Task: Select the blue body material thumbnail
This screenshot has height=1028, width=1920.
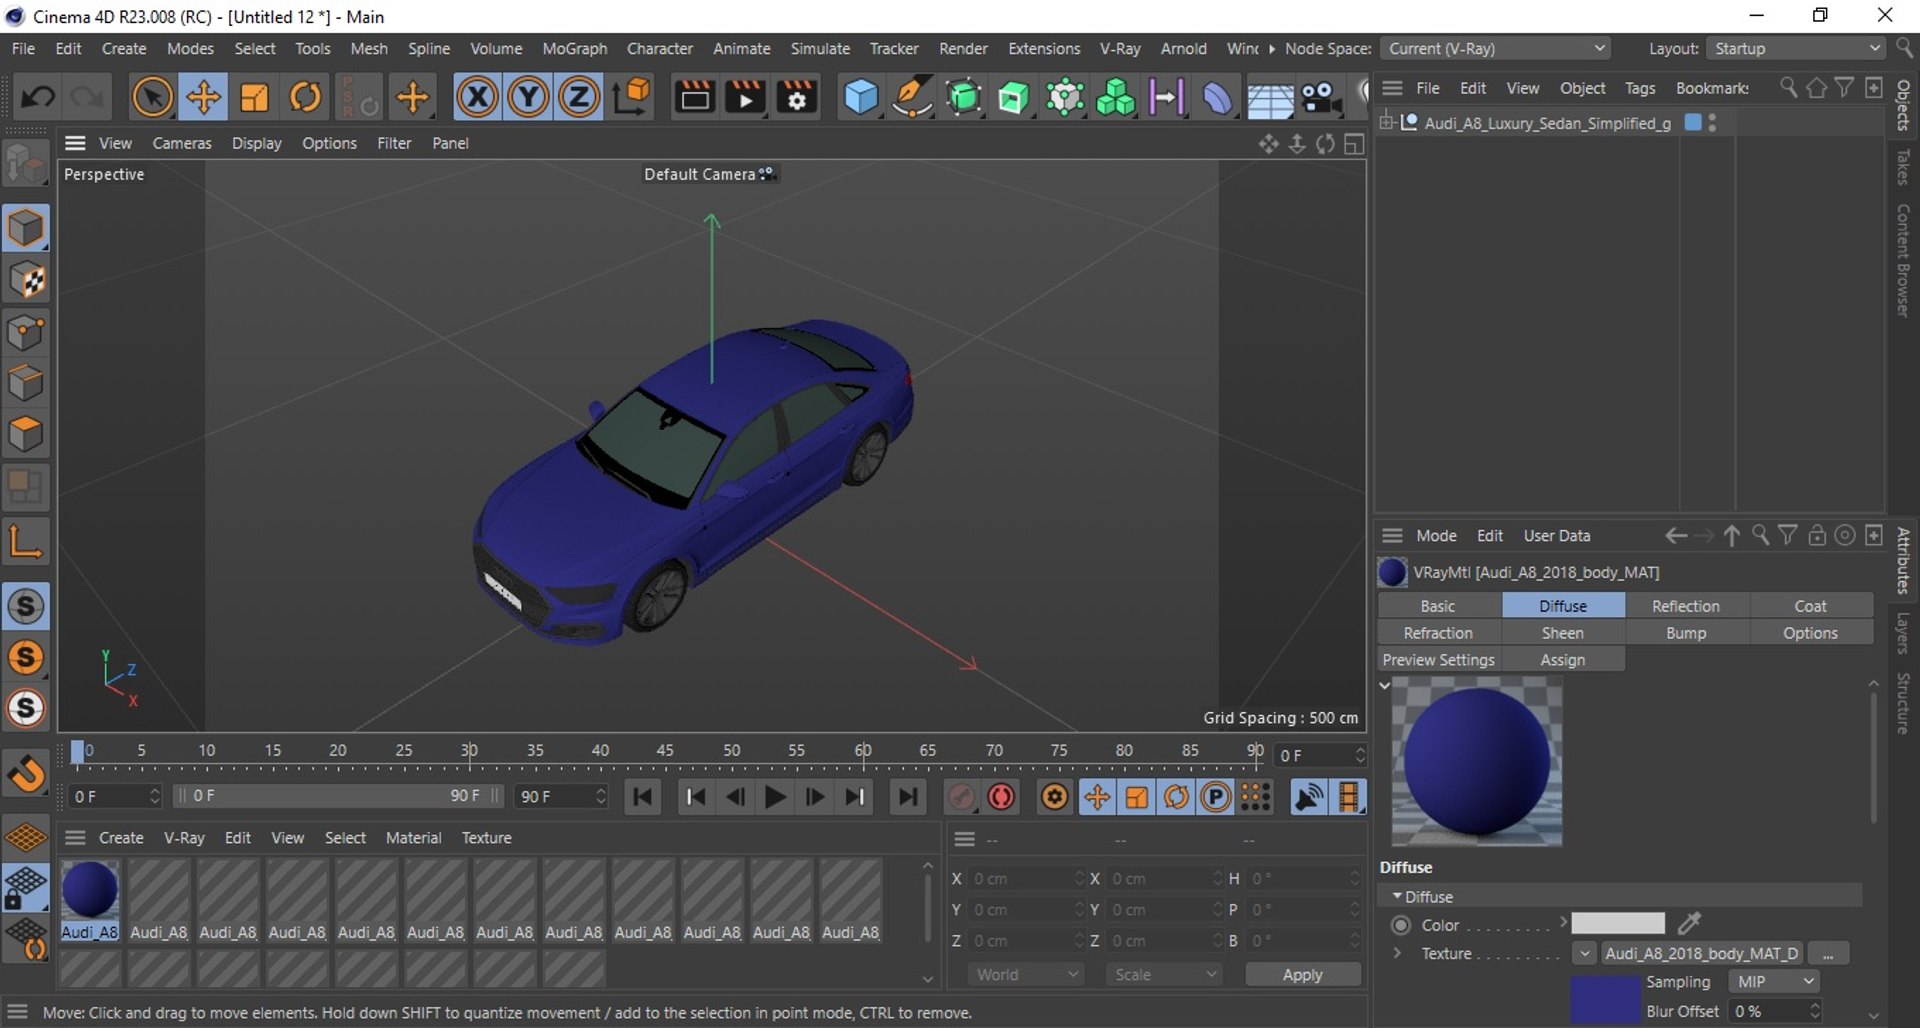Action: (x=90, y=890)
